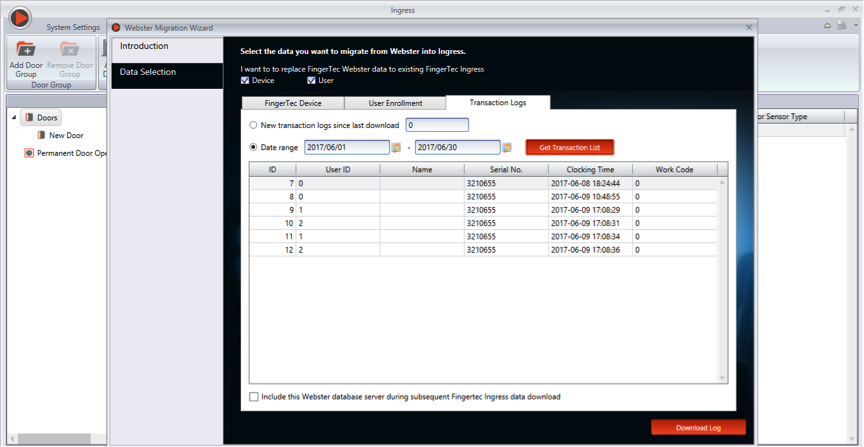This screenshot has width=864, height=447.
Task: Sort by the Serial No. column header
Action: (x=506, y=170)
